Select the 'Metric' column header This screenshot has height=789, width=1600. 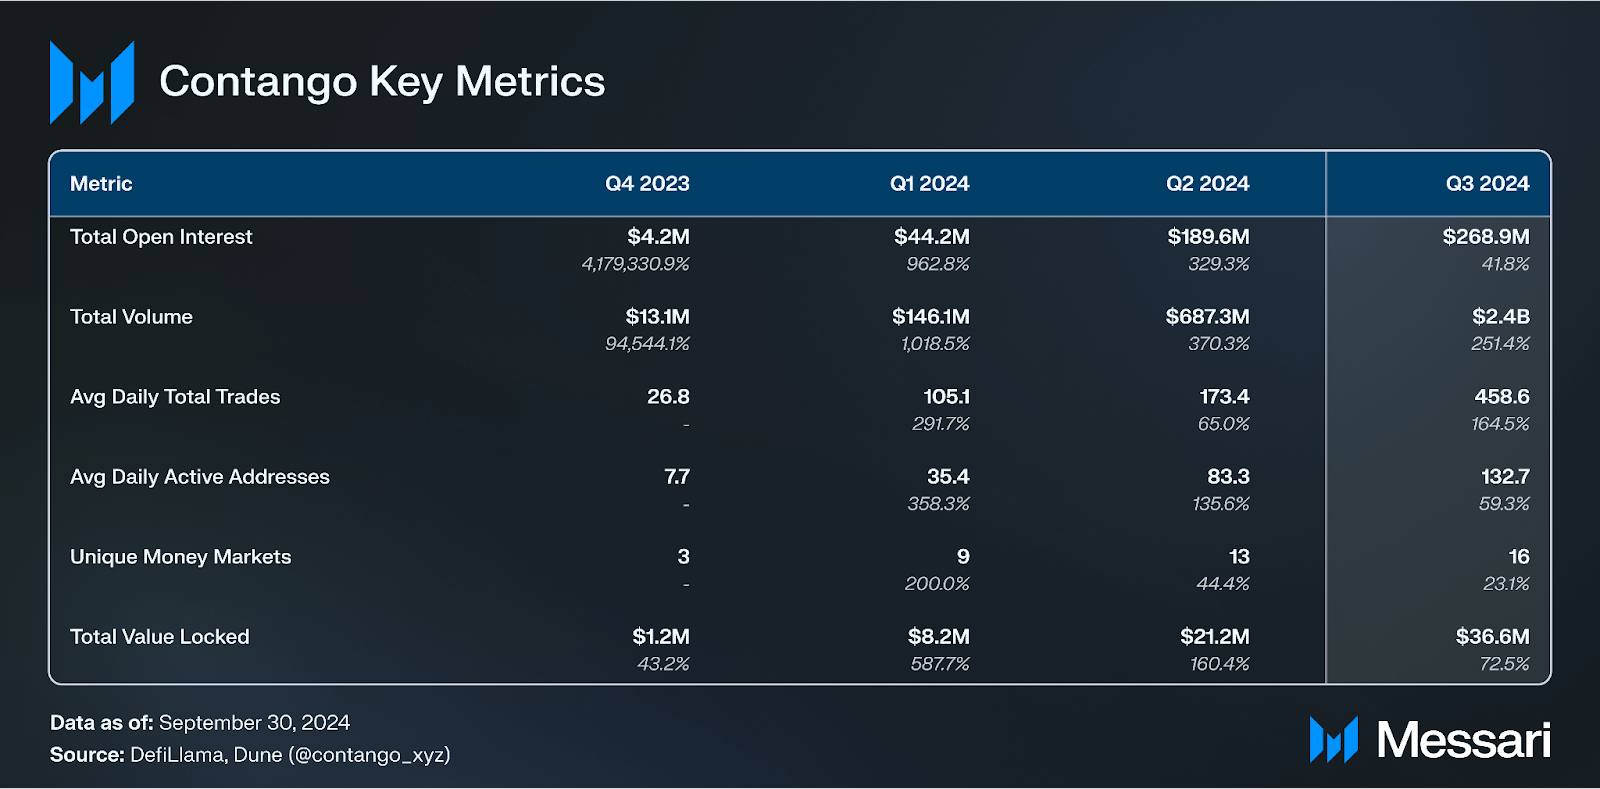tap(101, 184)
